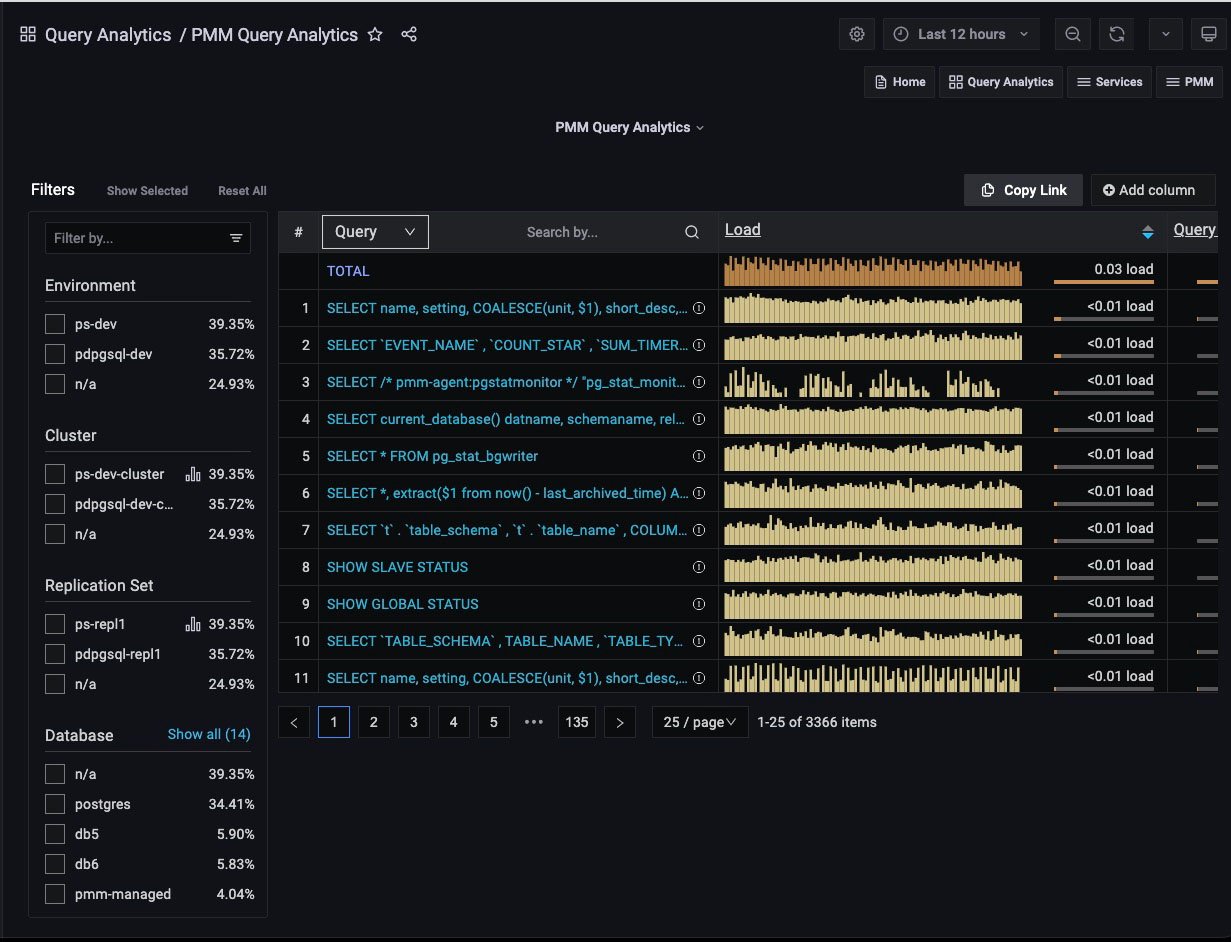The image size is (1231, 942).
Task: Refresh the dashboard
Action: [1117, 34]
